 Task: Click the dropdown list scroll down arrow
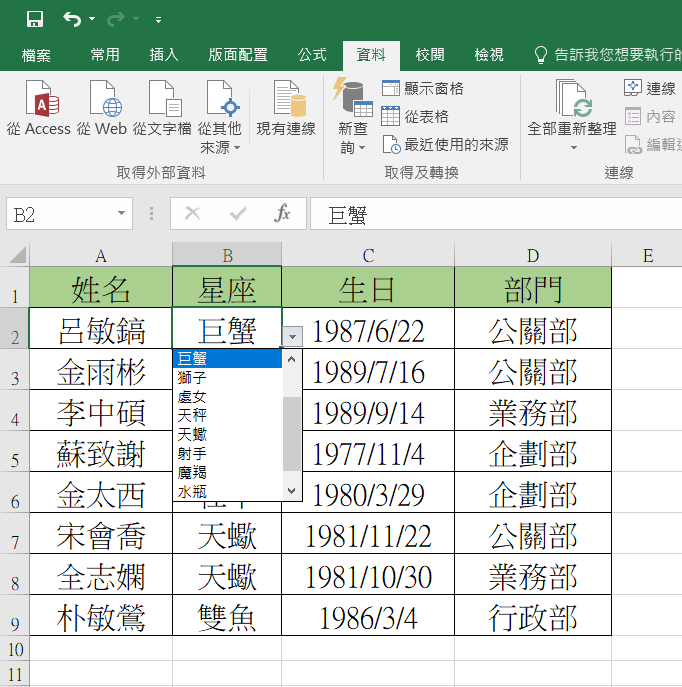point(292,491)
